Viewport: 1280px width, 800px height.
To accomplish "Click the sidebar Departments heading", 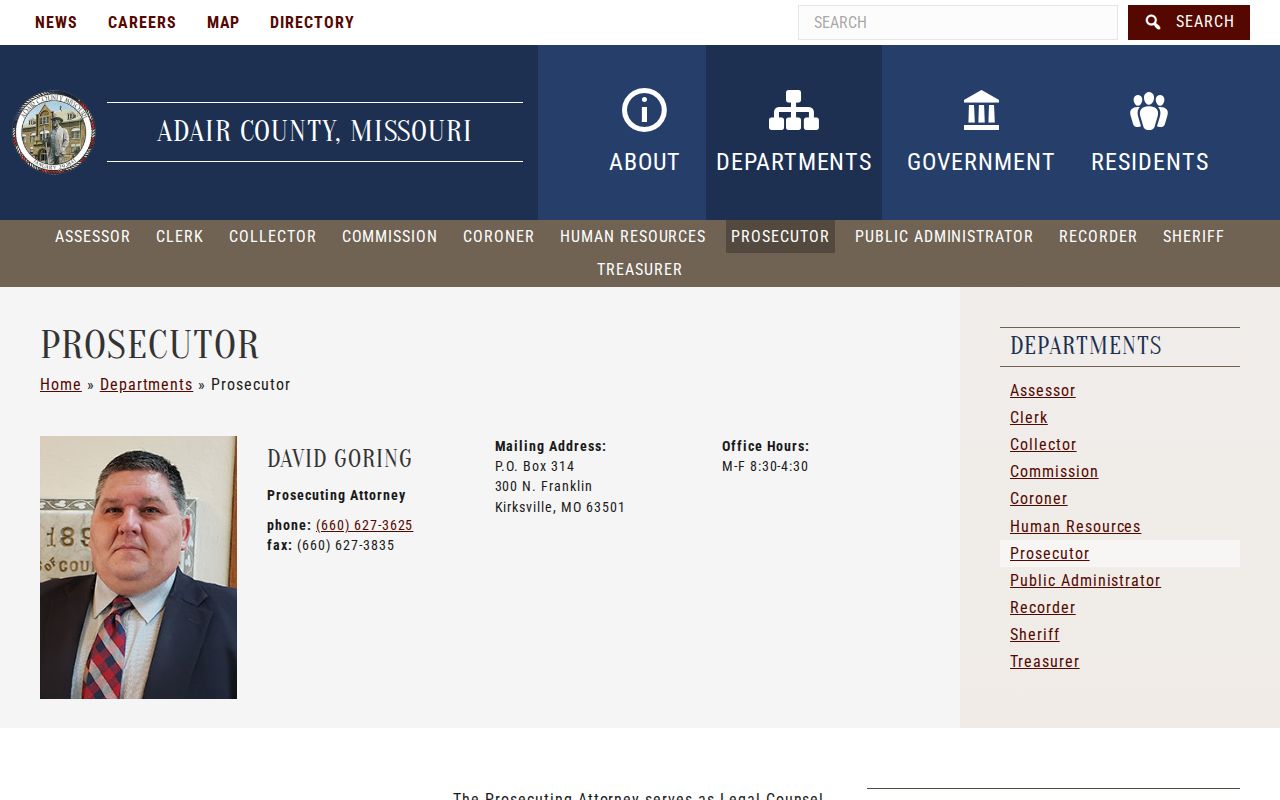I will [x=1086, y=346].
